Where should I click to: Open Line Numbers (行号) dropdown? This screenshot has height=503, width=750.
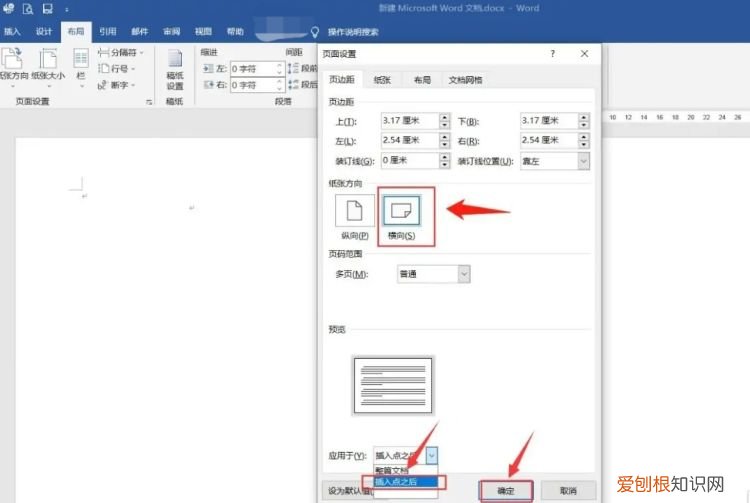point(117,68)
